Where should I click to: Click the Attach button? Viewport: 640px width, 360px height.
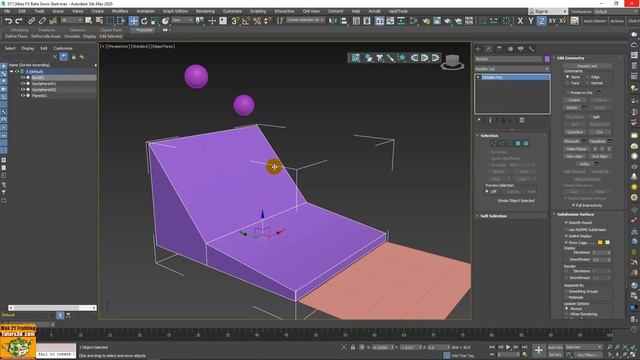[572, 107]
